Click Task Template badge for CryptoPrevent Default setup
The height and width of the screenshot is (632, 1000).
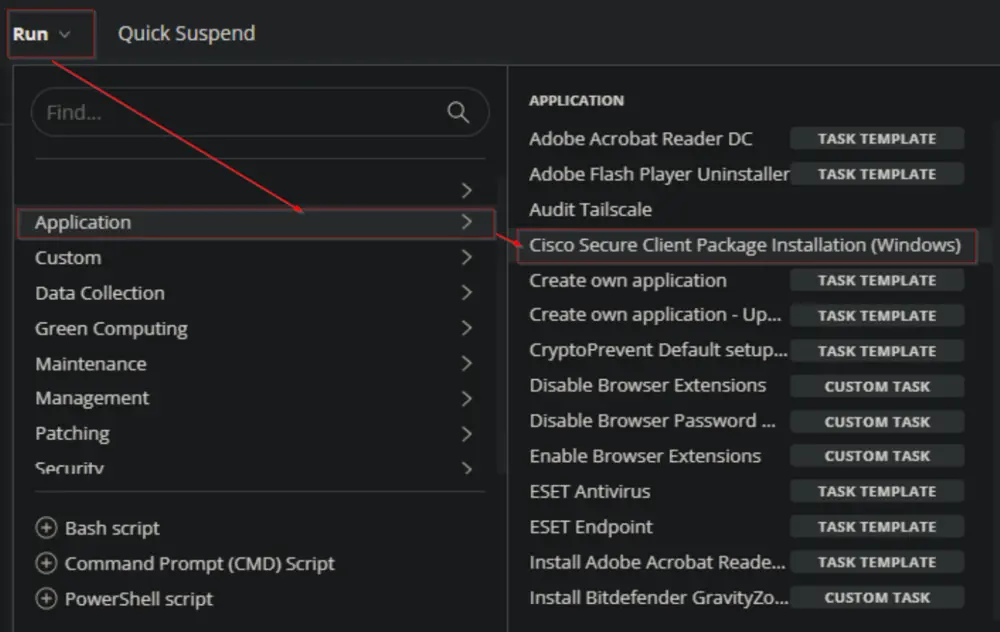tap(877, 351)
